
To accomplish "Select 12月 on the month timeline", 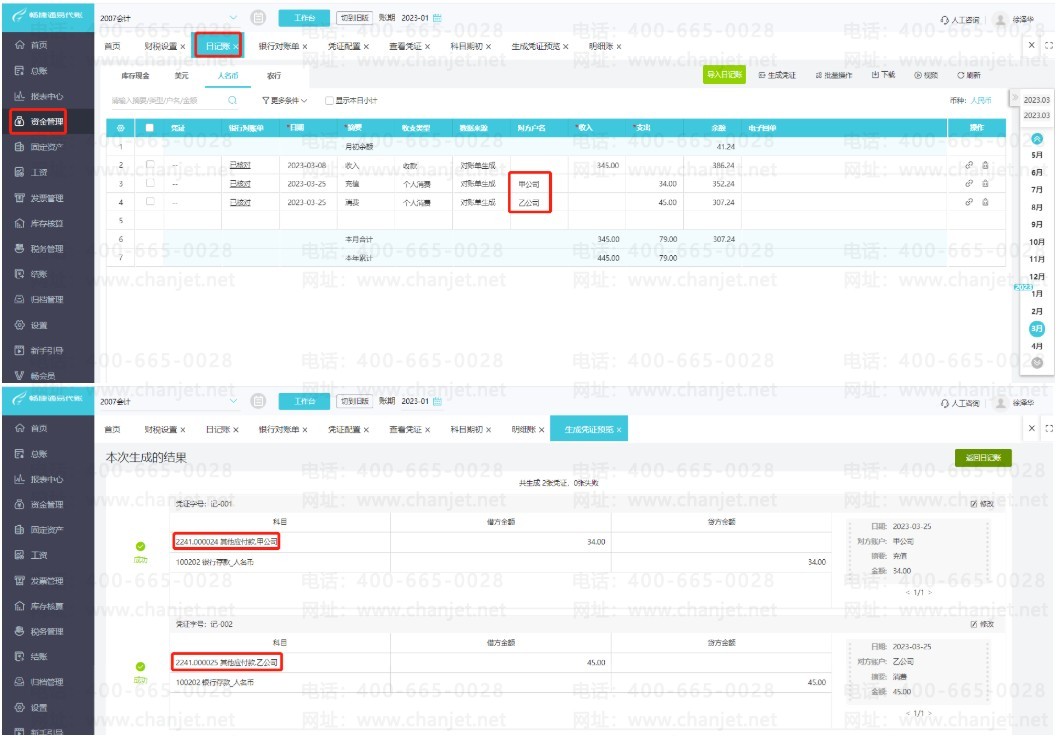I will coord(1037,277).
